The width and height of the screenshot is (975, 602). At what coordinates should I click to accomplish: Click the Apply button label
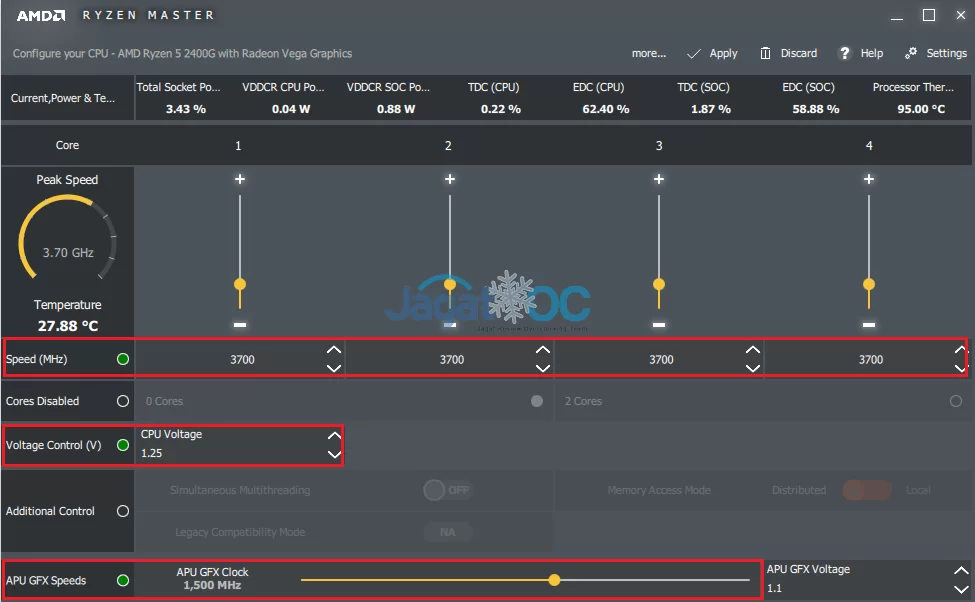point(723,53)
